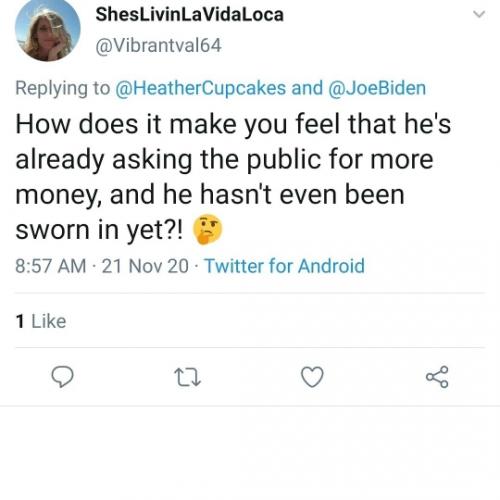
Task: Open the ShesLivinLaVidaLoca profile picture
Action: 48,29
